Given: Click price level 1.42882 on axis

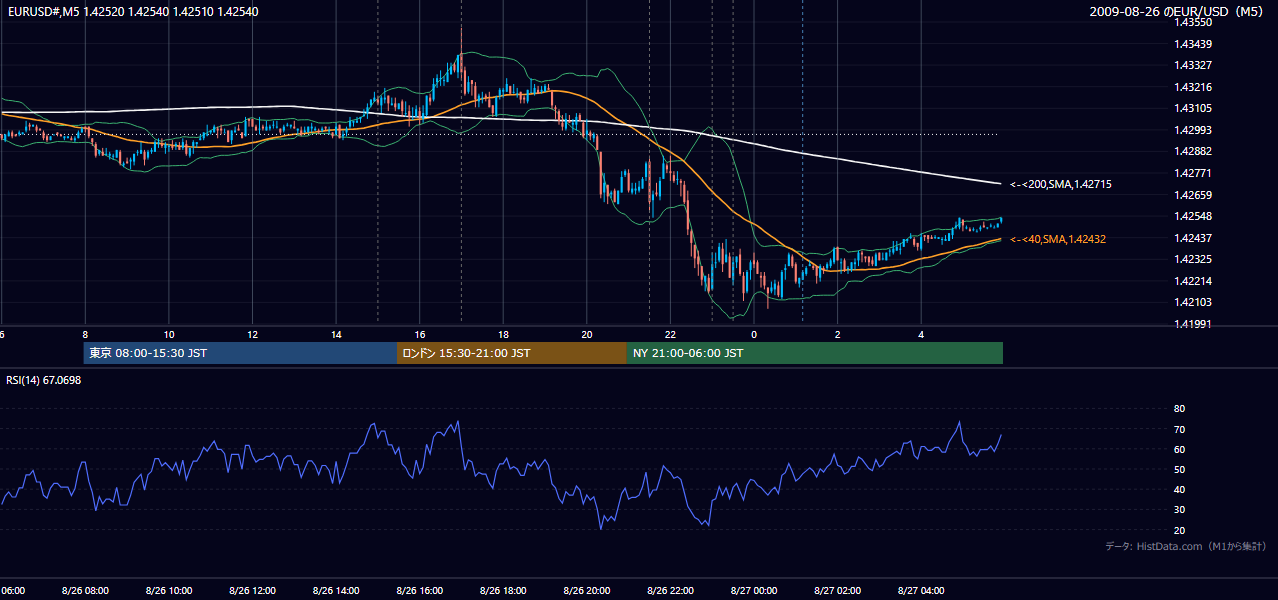Looking at the screenshot, I should 1194,151.
